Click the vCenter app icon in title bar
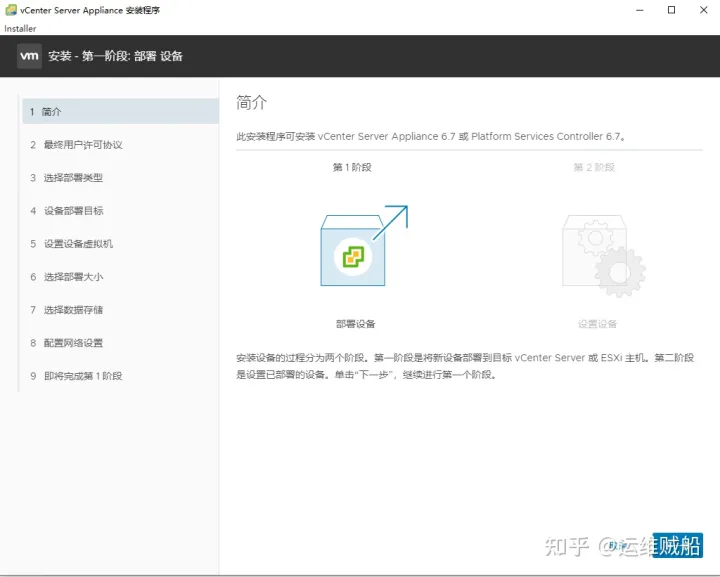Image resolution: width=720 pixels, height=577 pixels. pyautogui.click(x=10, y=10)
